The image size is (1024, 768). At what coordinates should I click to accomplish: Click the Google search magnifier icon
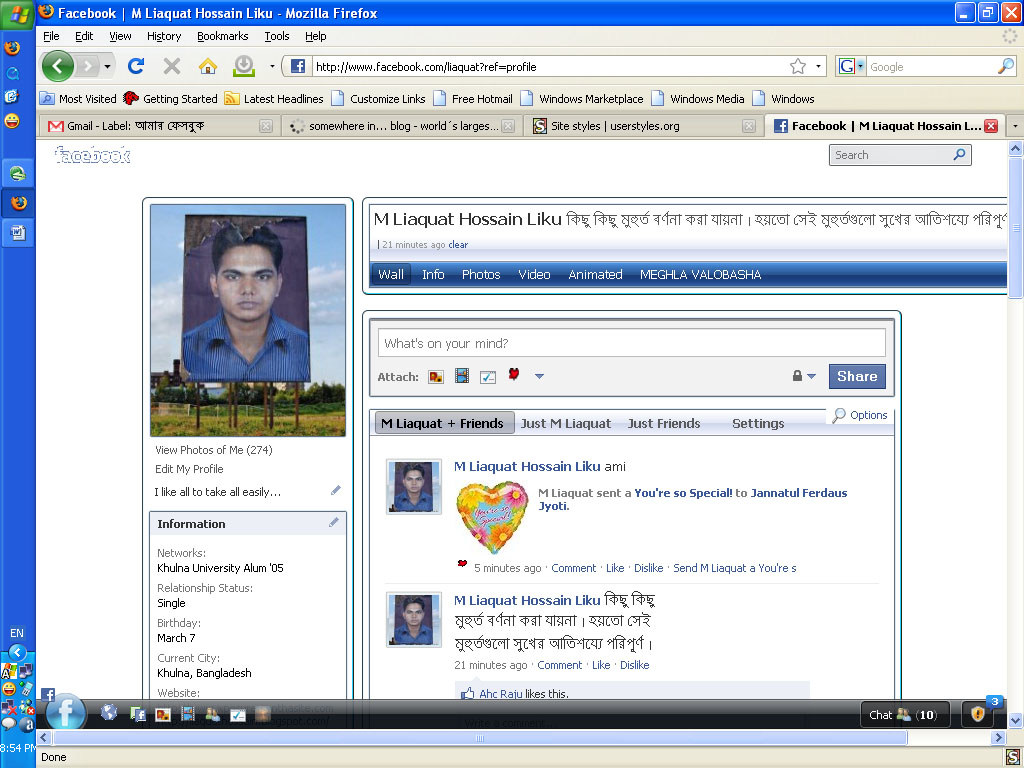point(1006,66)
